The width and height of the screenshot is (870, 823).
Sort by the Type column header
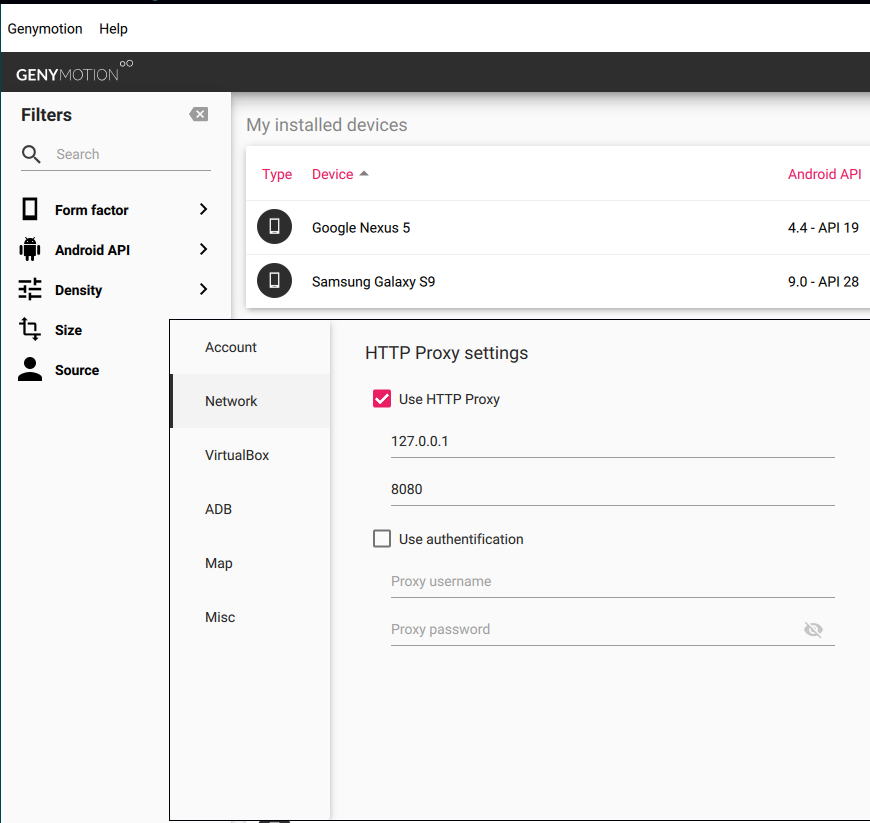277,174
